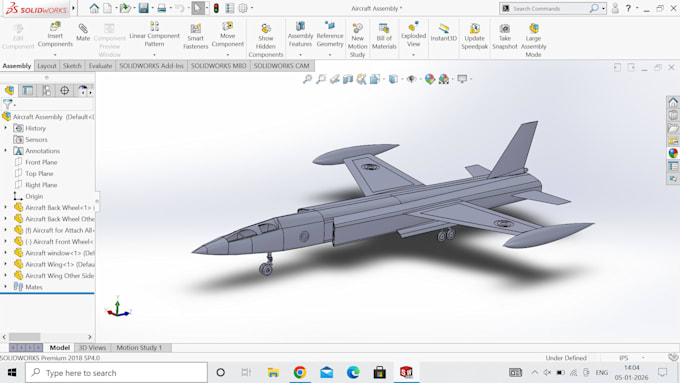The height and width of the screenshot is (383, 680).
Task: Click Zoom to Fit in view toolbar
Action: [307, 79]
